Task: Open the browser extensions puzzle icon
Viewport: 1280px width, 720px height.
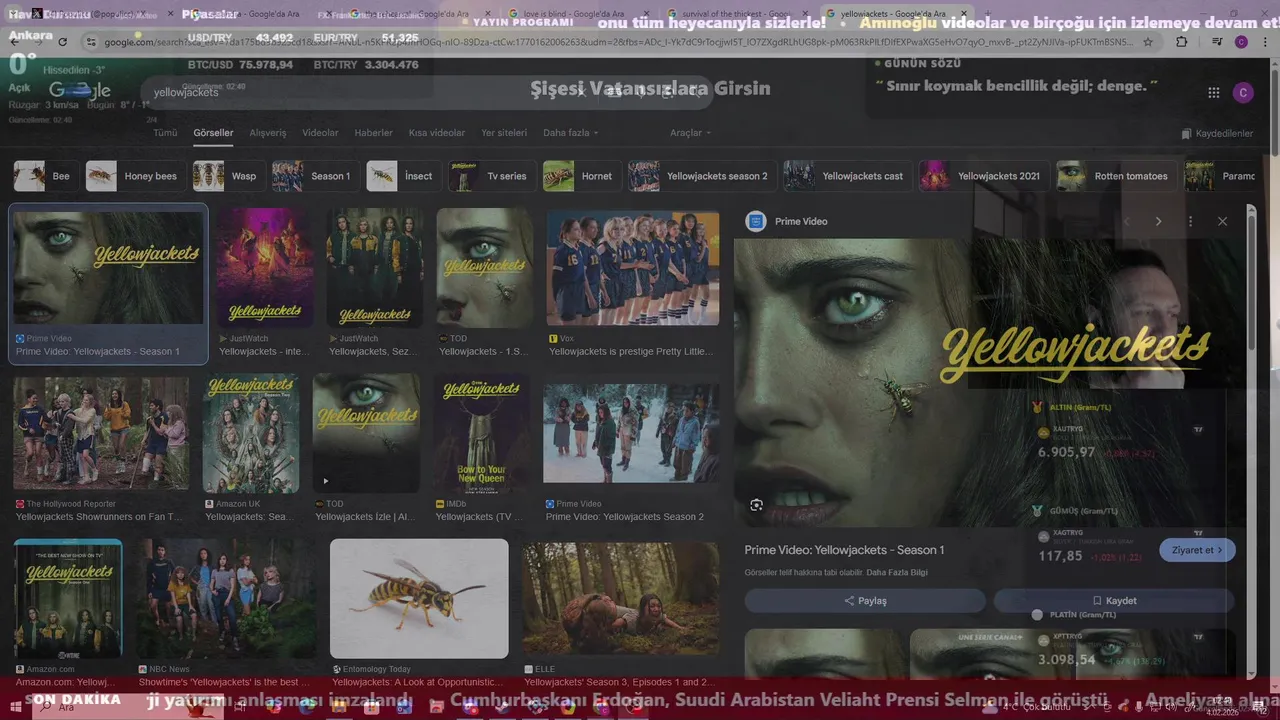Action: (1182, 42)
